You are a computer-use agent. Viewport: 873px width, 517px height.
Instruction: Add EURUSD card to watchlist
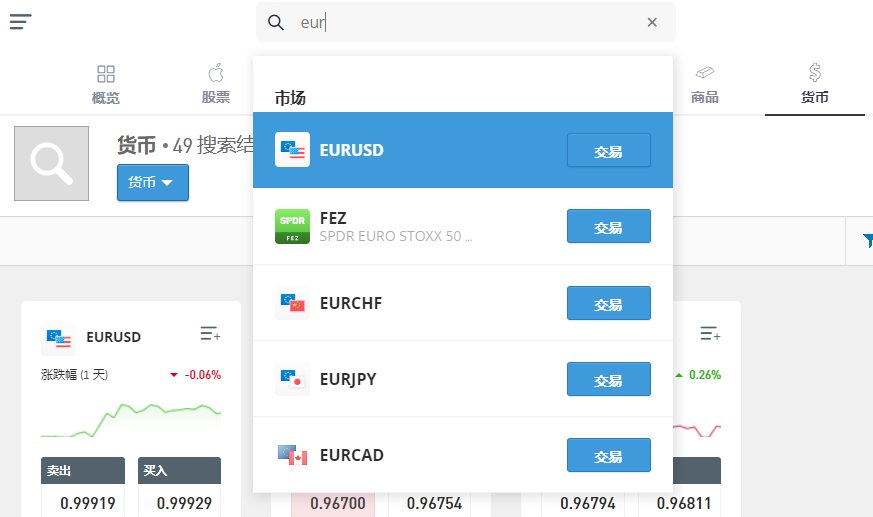(x=210, y=333)
